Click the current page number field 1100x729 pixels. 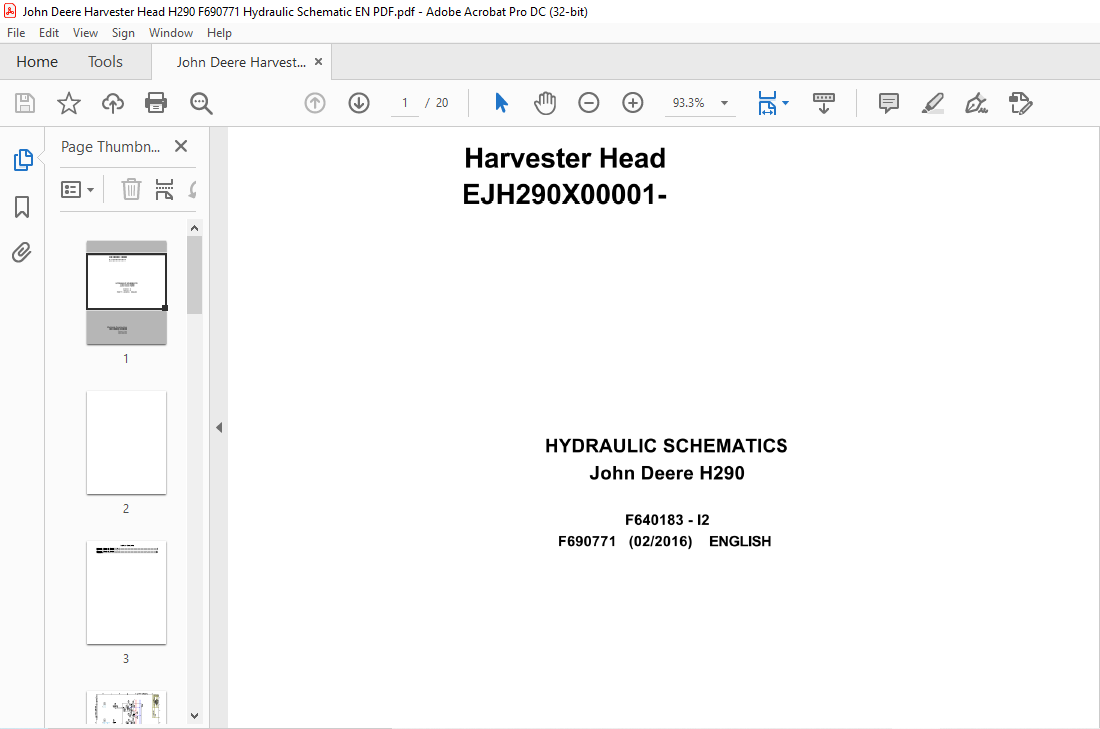pos(405,103)
